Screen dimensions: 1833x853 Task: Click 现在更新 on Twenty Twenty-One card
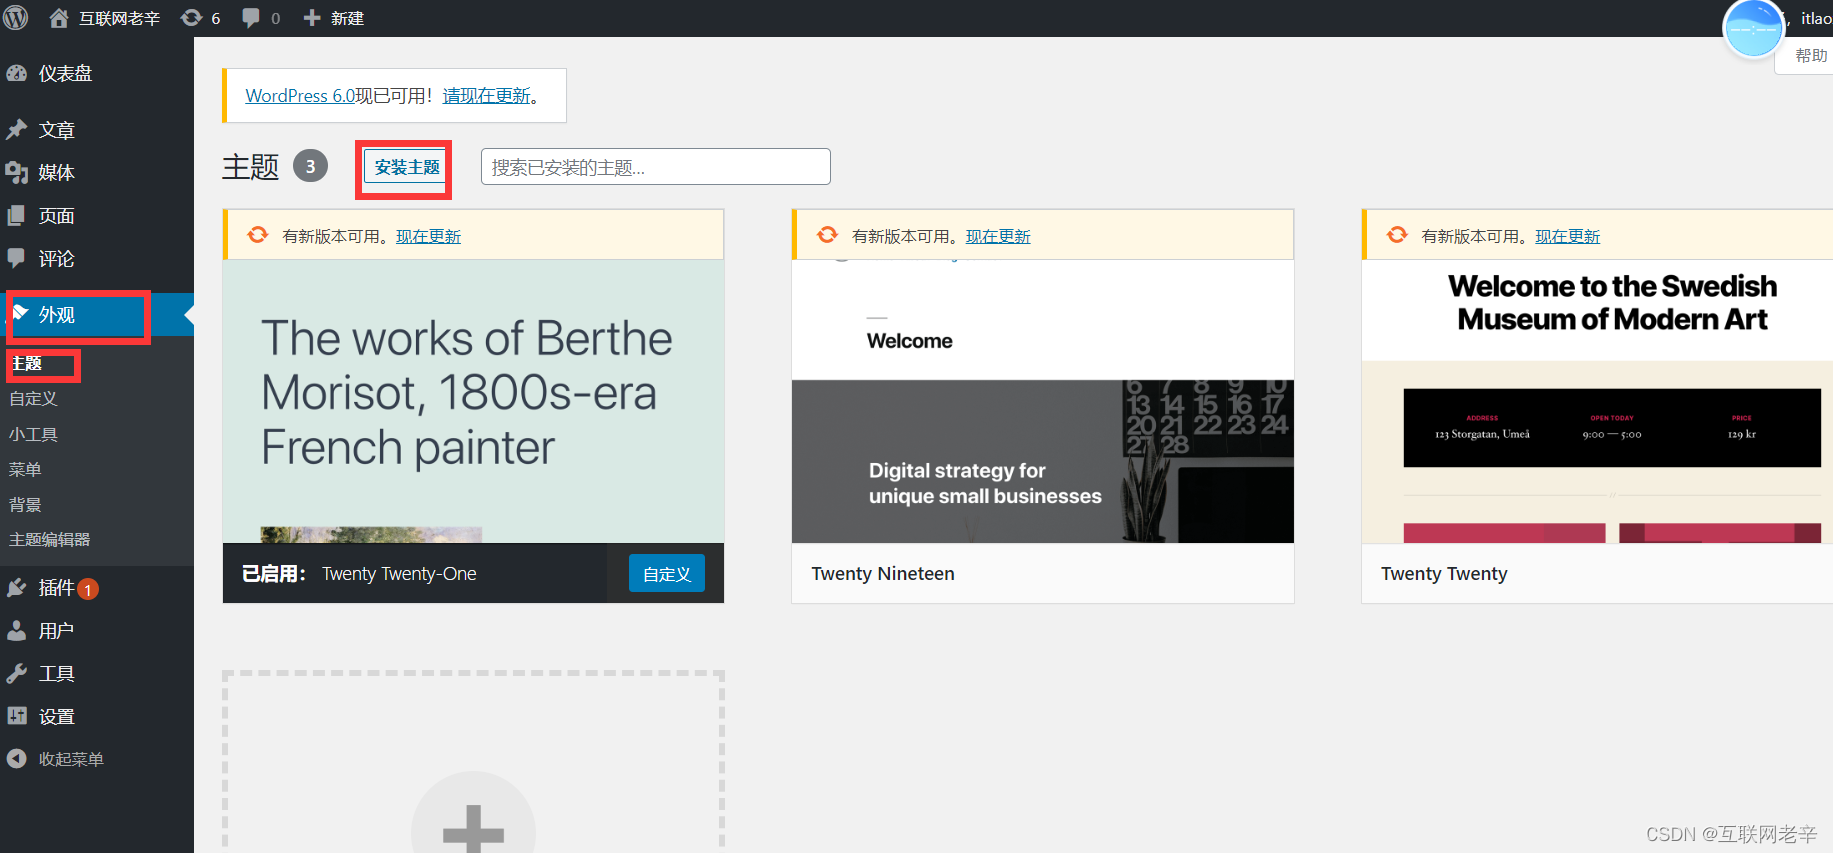click(x=428, y=237)
